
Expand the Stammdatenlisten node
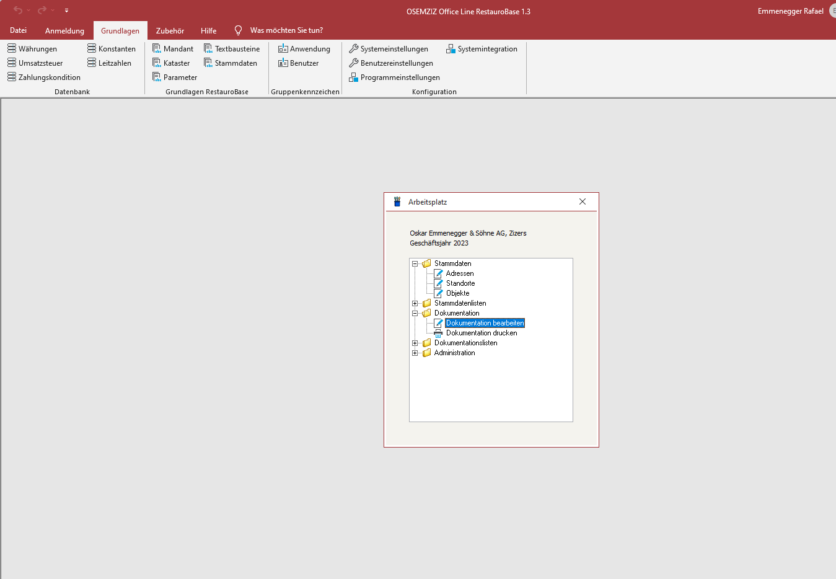[x=414, y=301]
